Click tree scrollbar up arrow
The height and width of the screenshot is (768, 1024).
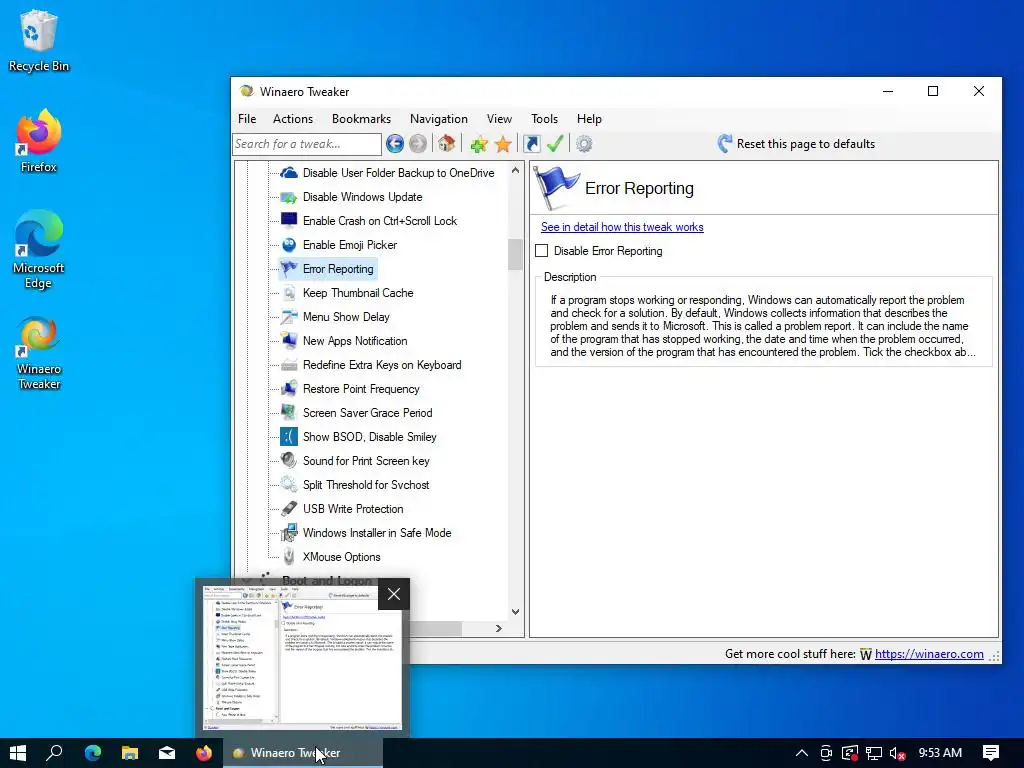[515, 170]
